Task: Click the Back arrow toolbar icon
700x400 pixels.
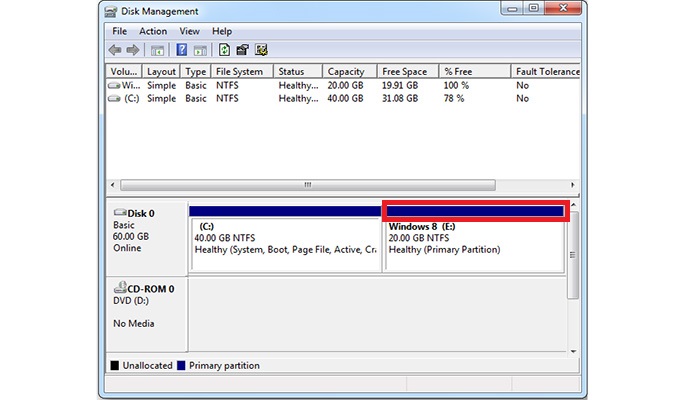Action: 116,49
